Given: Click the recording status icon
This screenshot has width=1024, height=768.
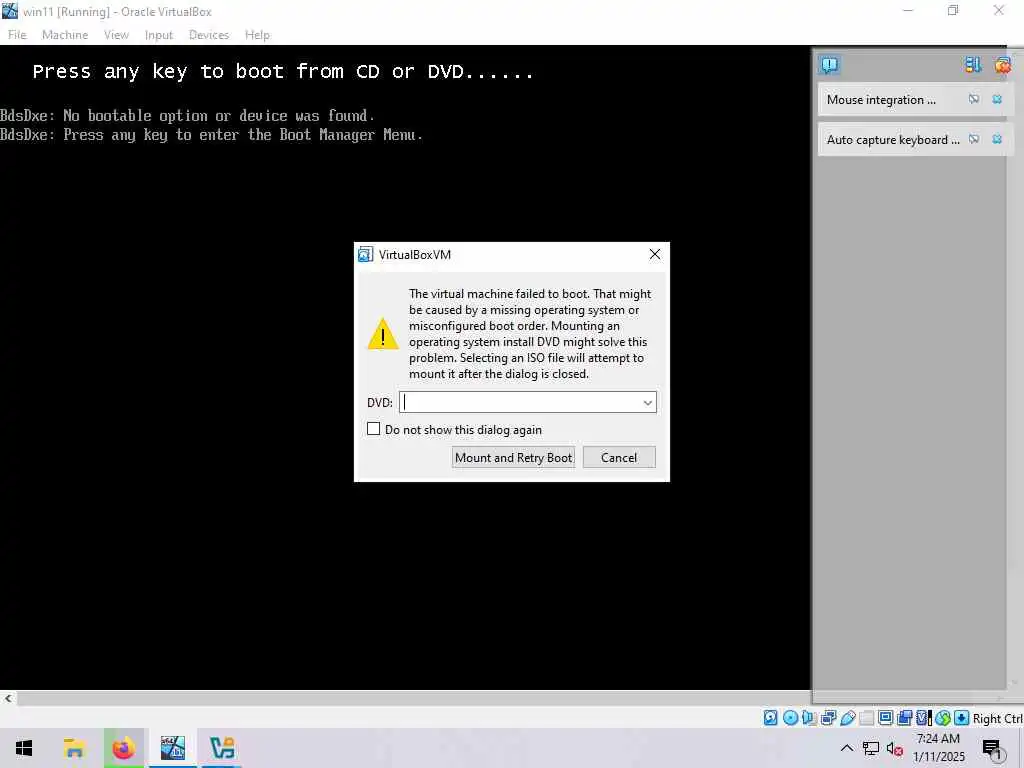Looking at the screenshot, I should click(904, 718).
